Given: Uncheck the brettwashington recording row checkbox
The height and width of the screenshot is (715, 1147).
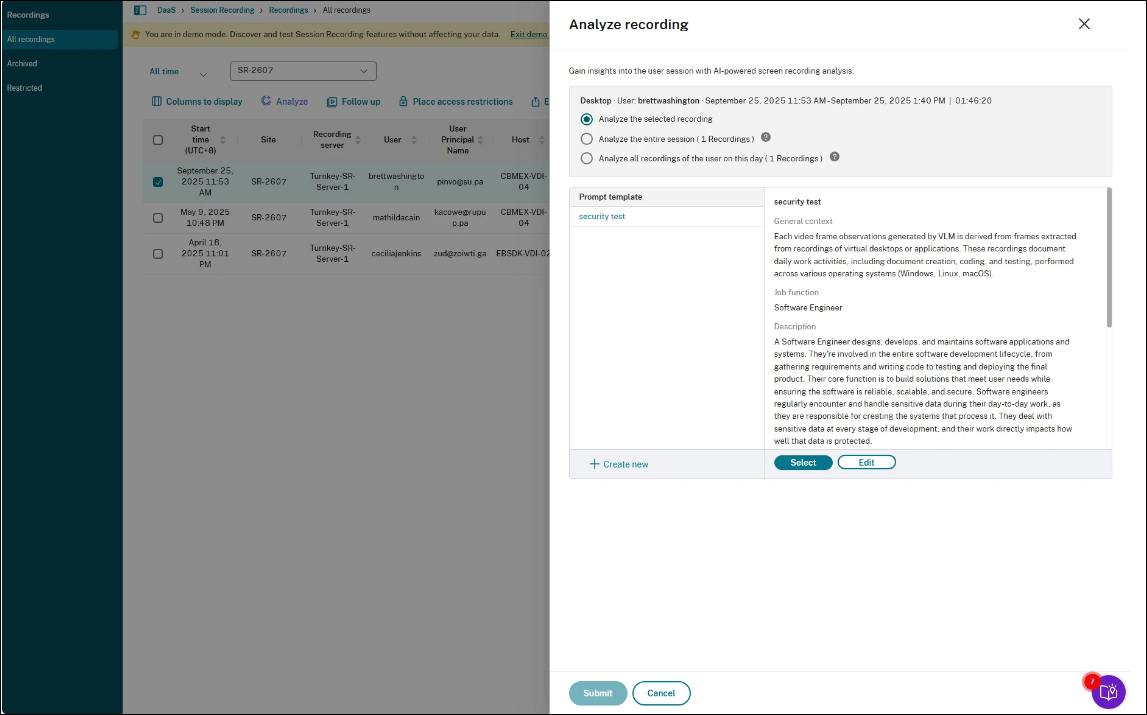Looking at the screenshot, I should pos(158,181).
